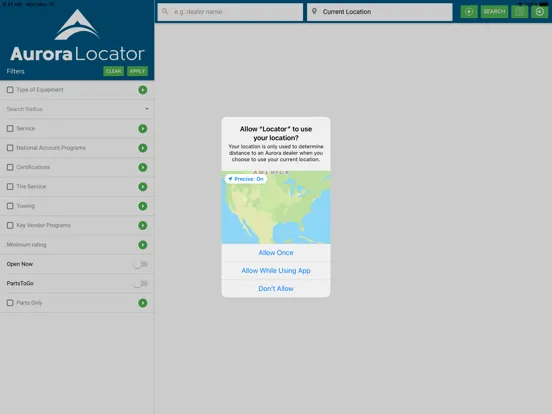
Task: Click the CLEAR filters button
Action: click(x=113, y=71)
